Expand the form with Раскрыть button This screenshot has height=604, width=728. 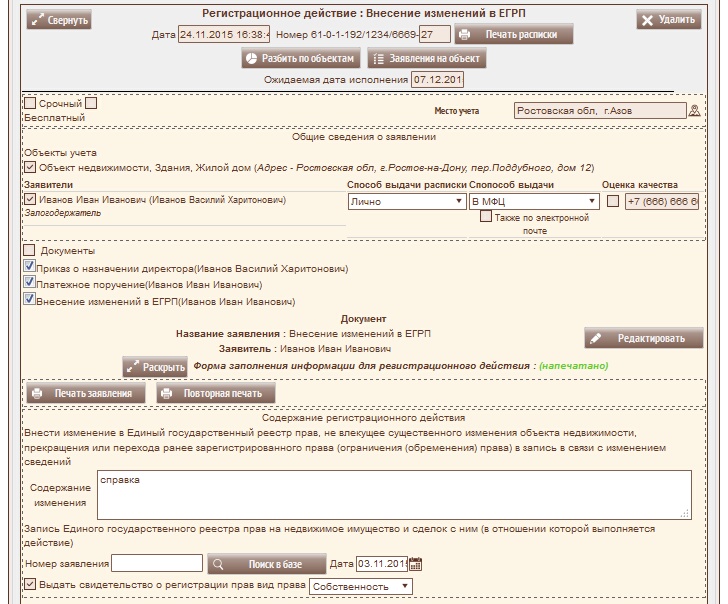pyautogui.click(x=155, y=366)
